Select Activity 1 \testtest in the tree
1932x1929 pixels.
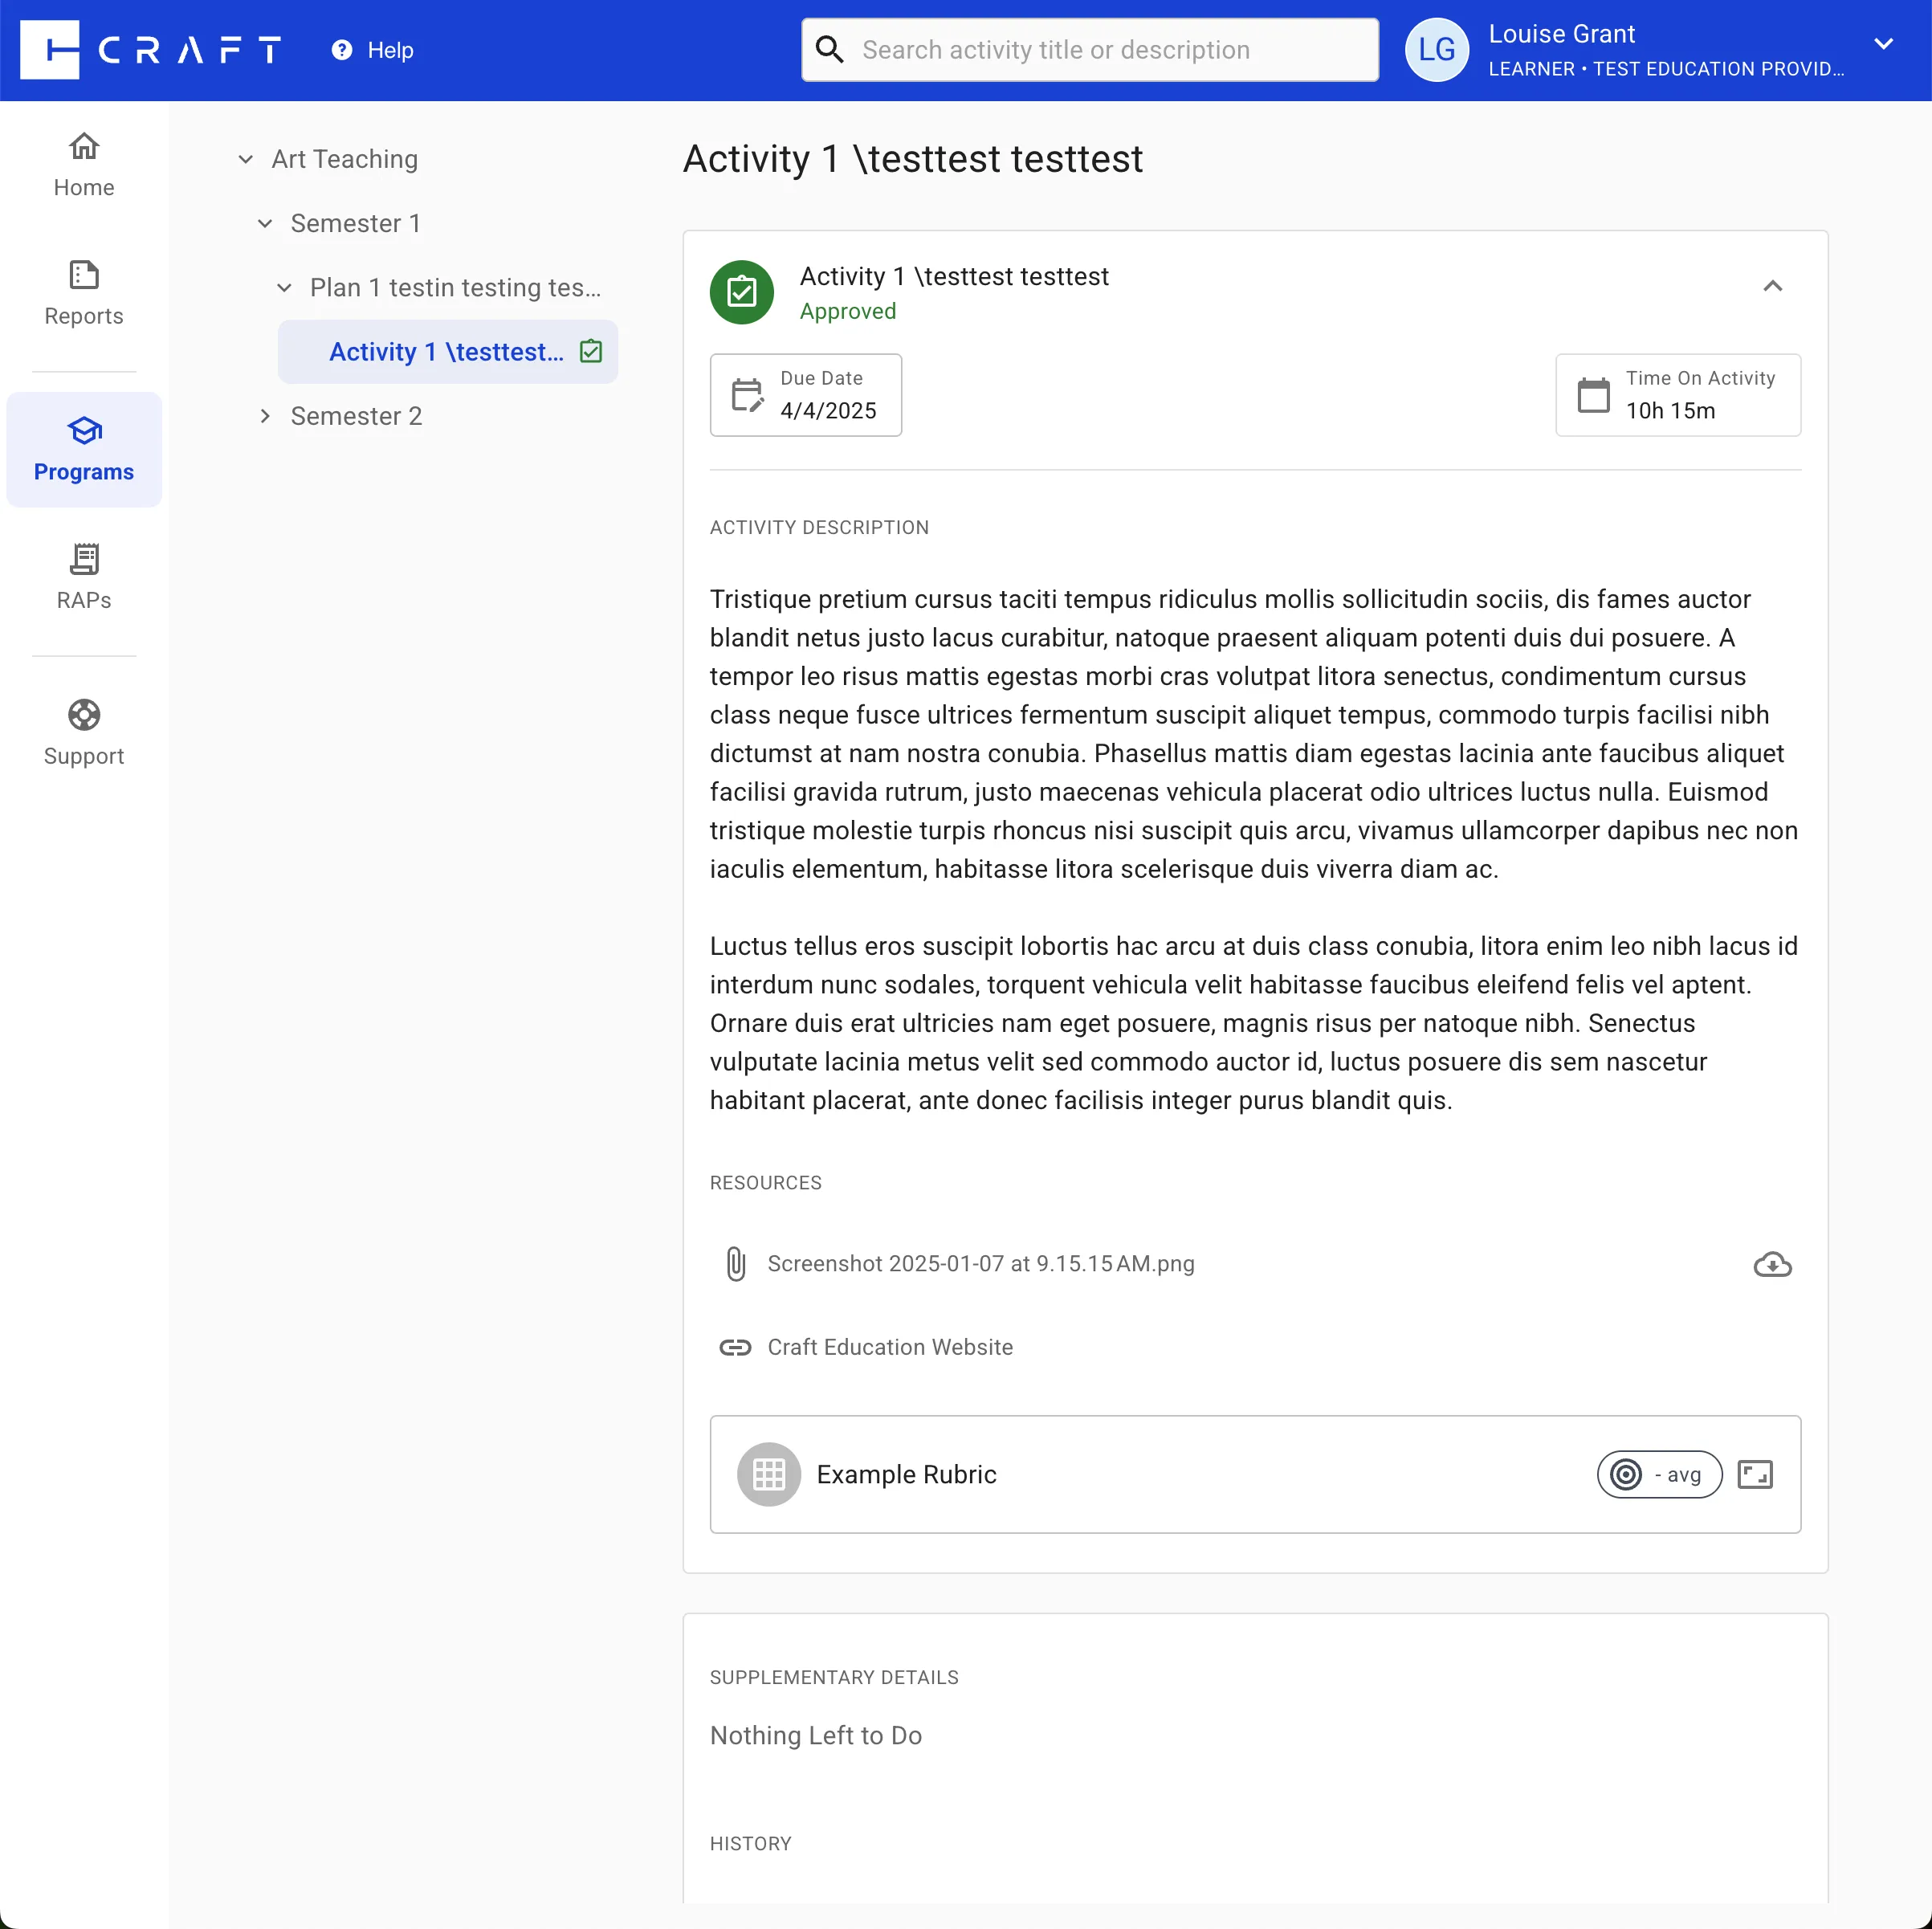pos(446,352)
